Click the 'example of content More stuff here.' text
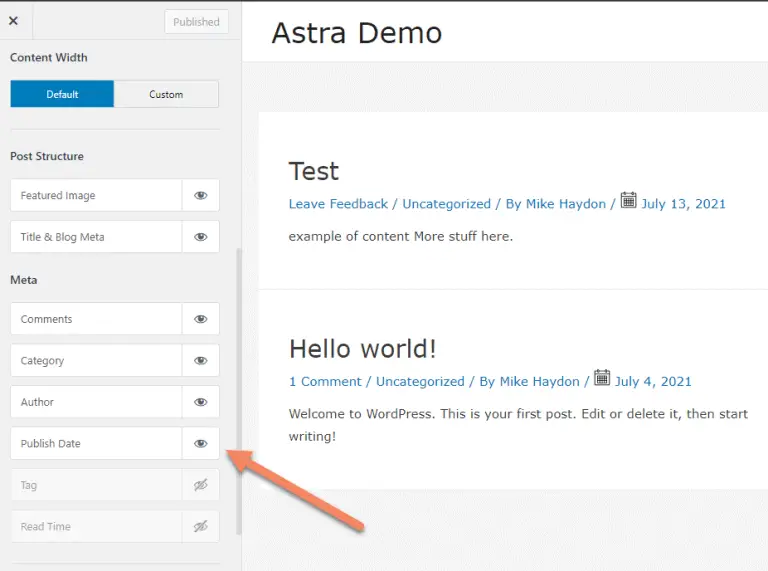 [401, 237]
